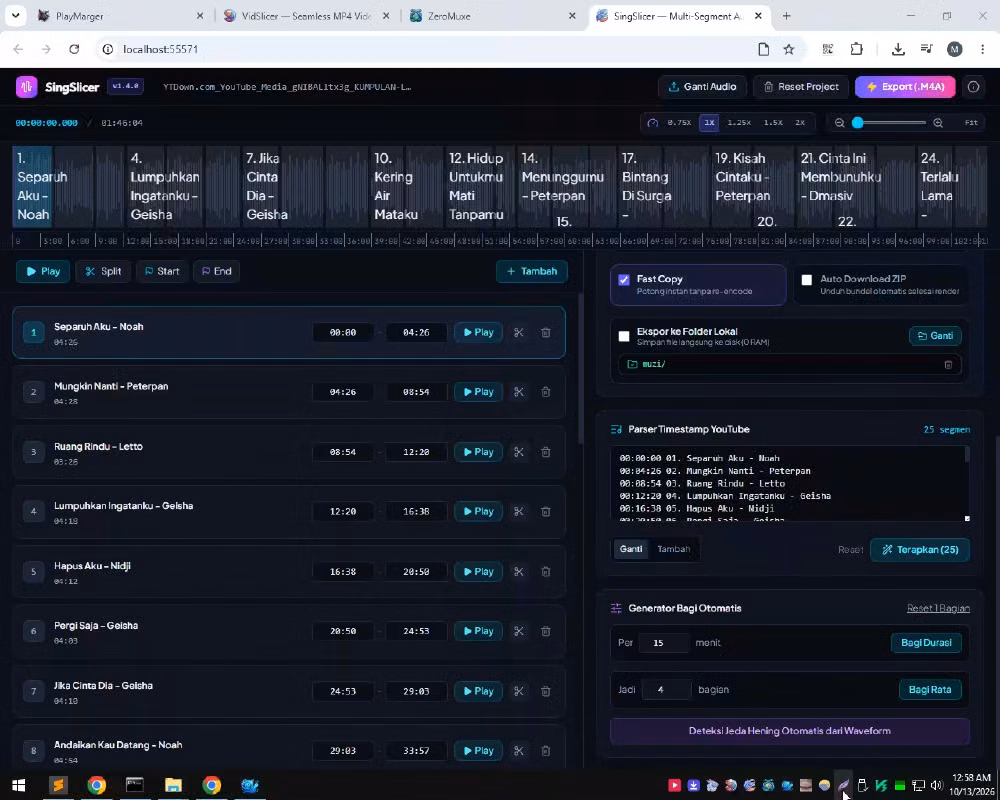Click Ganti Audio button
This screenshot has height=800, width=1000.
(x=702, y=87)
